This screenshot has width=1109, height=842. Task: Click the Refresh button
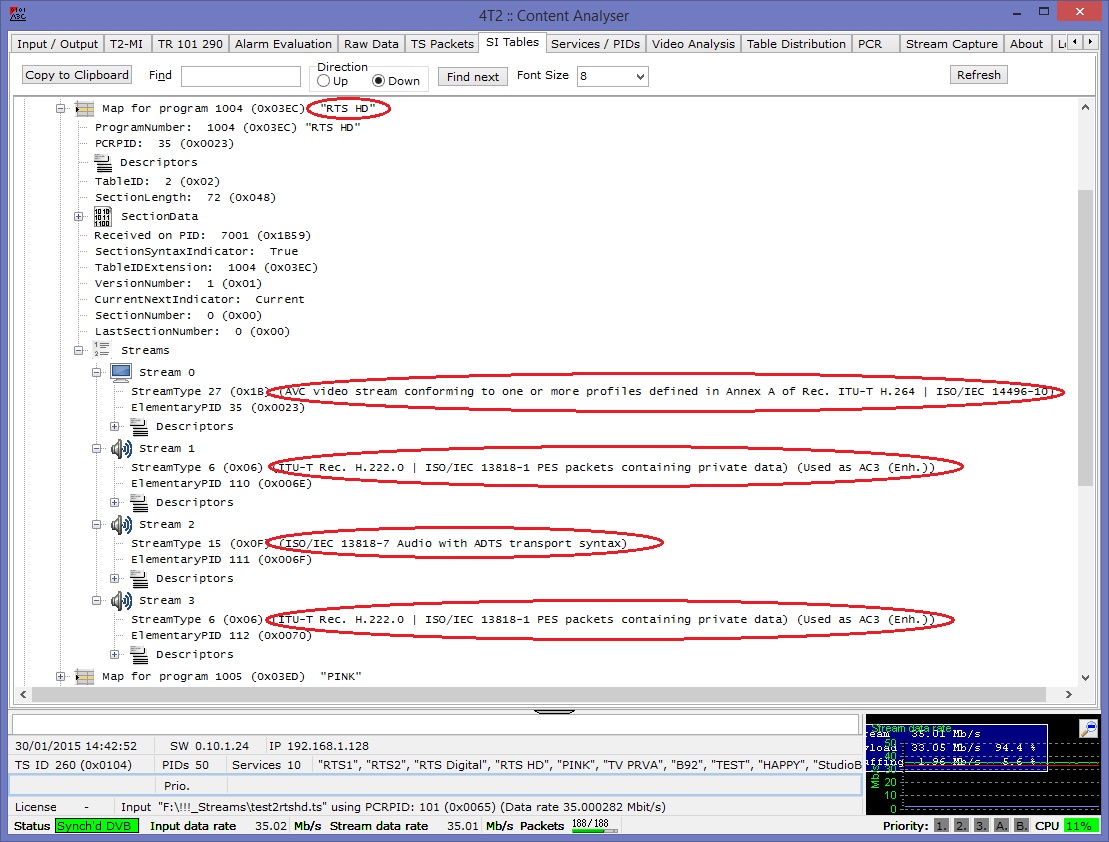pos(978,75)
